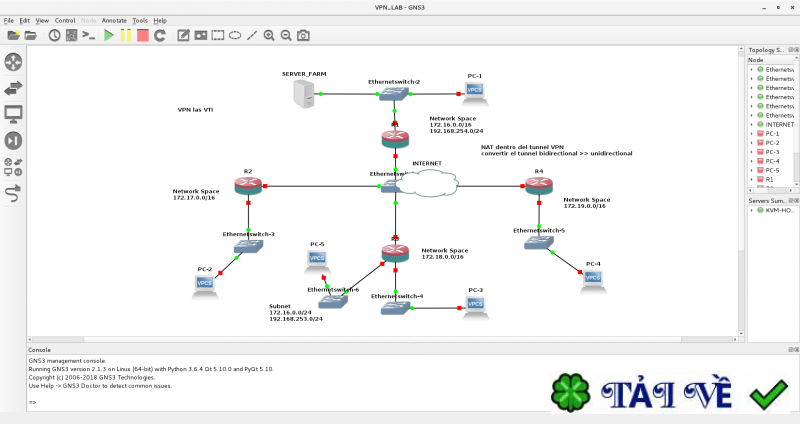Select the PC-1 VPCS node on canvas
800x424 pixels.
point(474,92)
